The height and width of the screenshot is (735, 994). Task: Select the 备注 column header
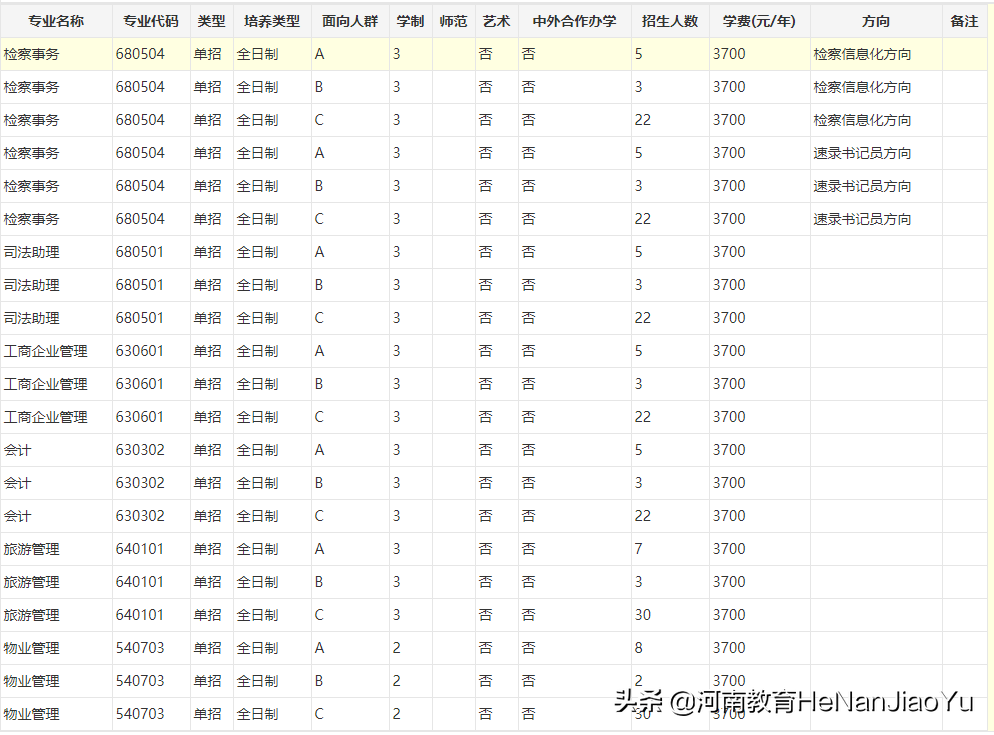964,22
